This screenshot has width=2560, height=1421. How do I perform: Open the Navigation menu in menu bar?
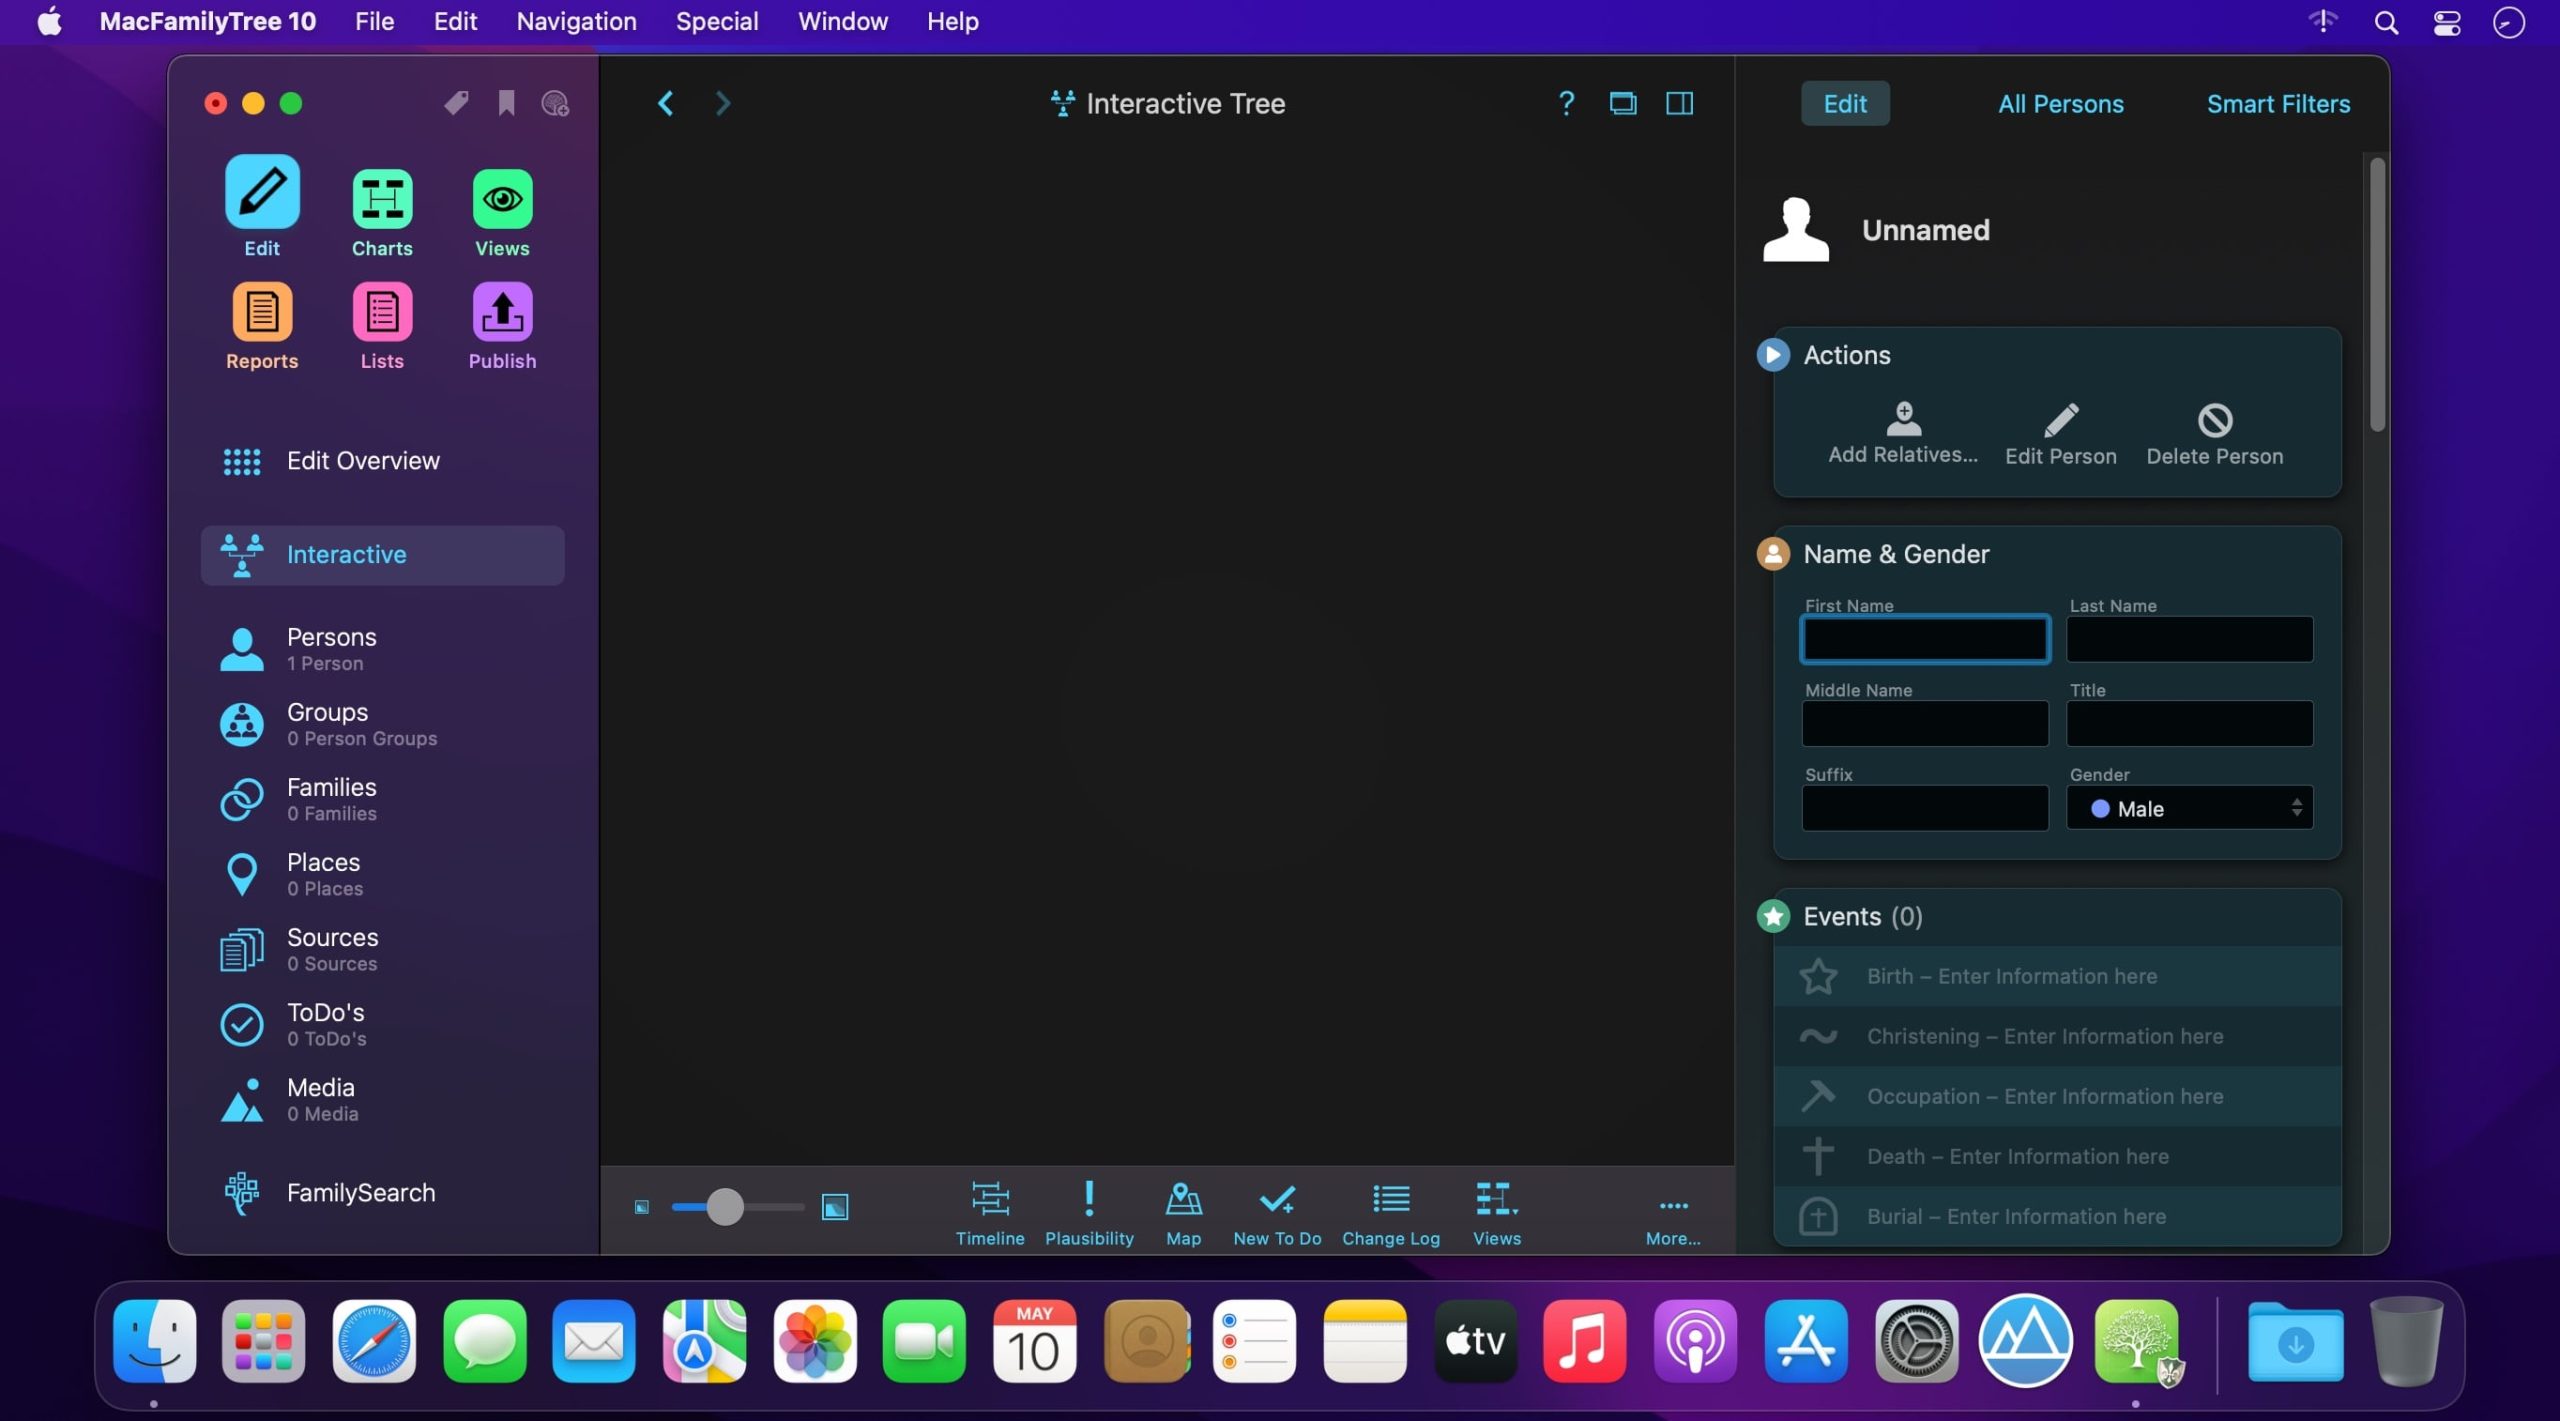pyautogui.click(x=576, y=21)
